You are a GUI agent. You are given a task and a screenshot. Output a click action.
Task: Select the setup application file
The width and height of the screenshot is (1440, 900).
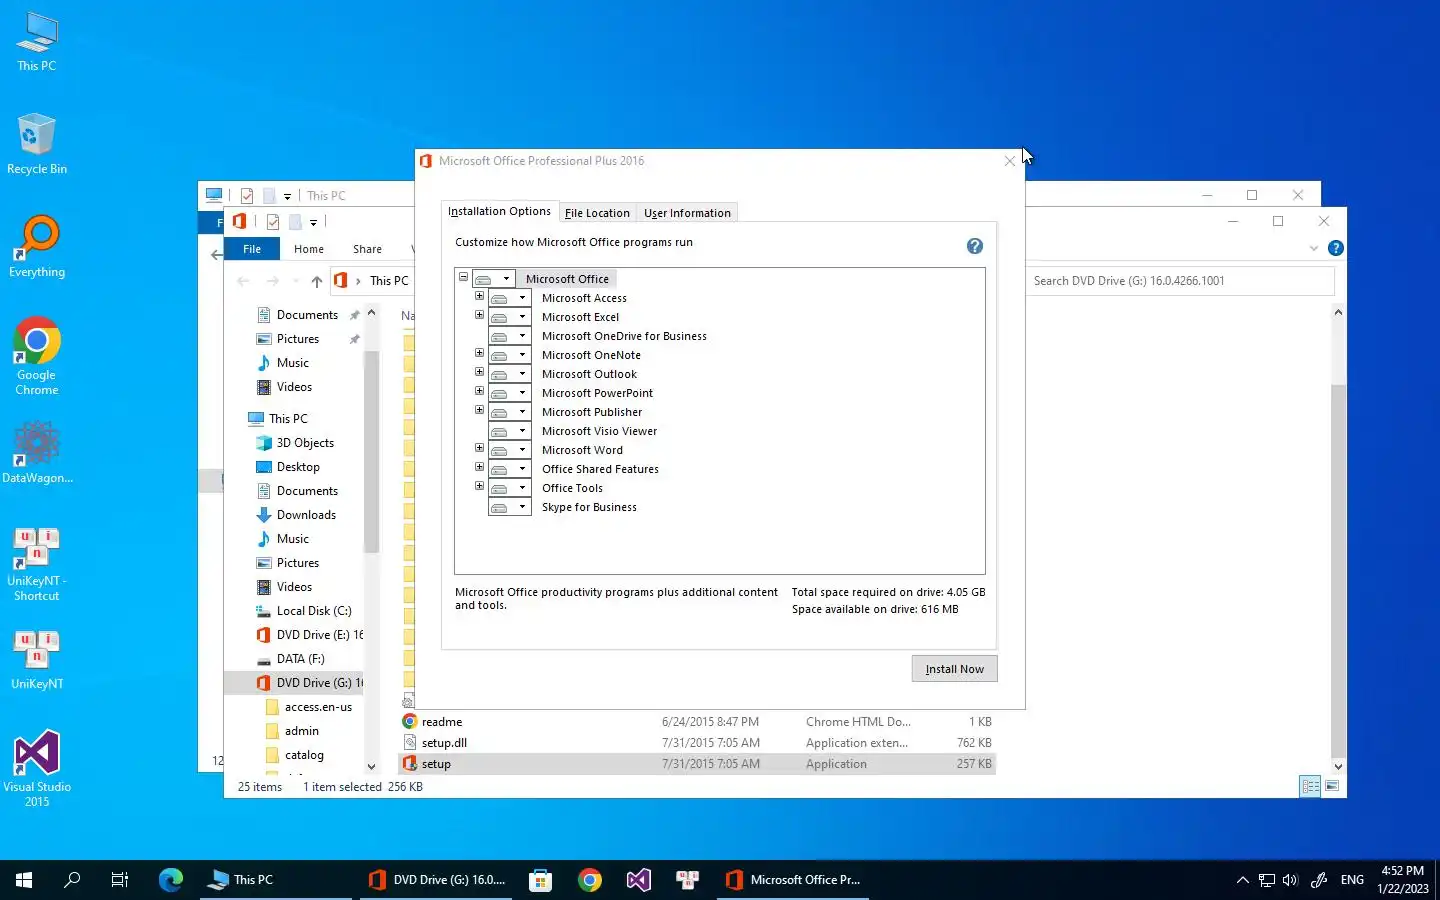pyautogui.click(x=697, y=764)
